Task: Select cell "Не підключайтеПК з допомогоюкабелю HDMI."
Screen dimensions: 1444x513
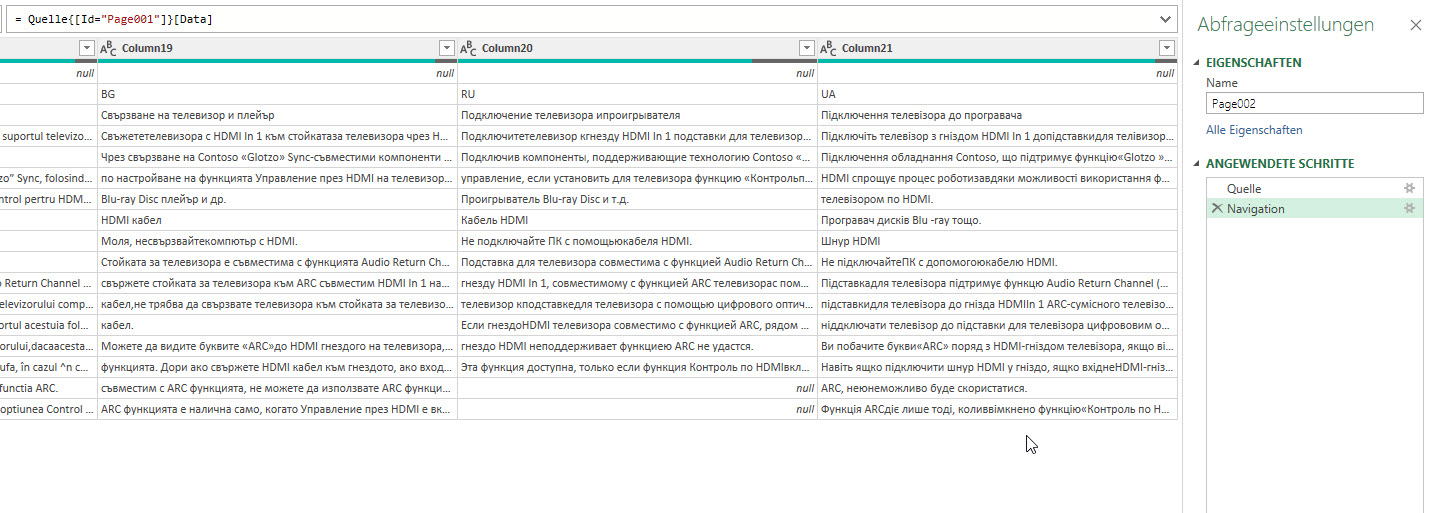Action: pos(997,262)
